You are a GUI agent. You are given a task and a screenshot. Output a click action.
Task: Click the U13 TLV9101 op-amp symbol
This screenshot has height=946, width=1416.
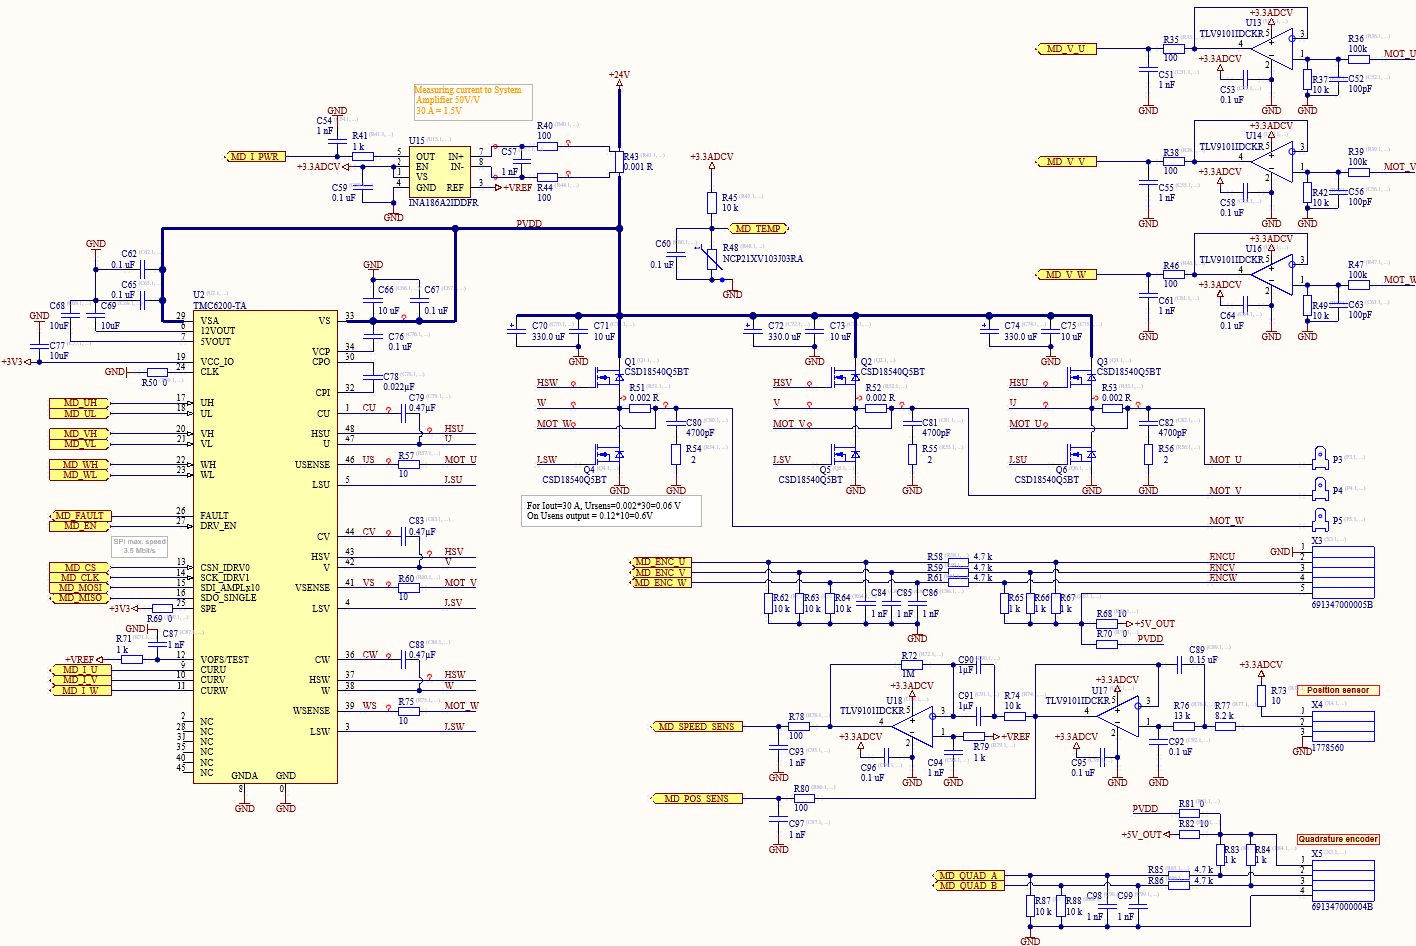coord(1271,48)
